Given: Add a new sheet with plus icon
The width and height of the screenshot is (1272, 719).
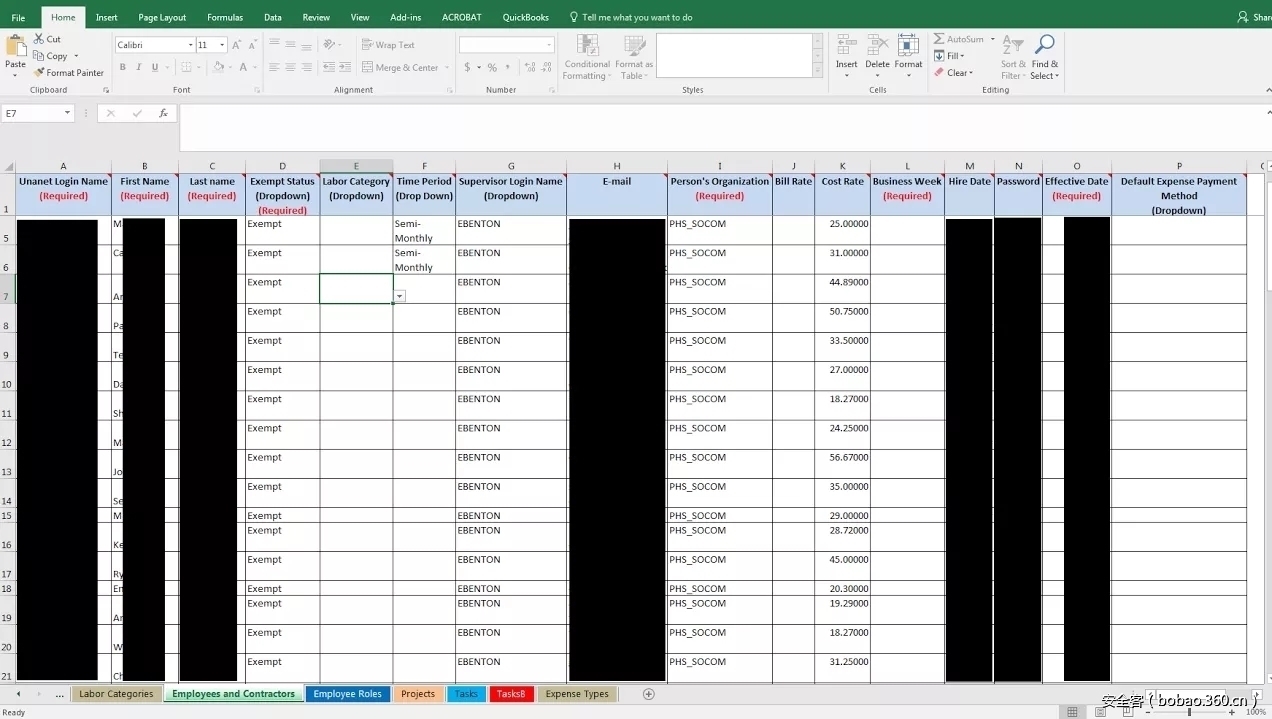Looking at the screenshot, I should pos(648,694).
